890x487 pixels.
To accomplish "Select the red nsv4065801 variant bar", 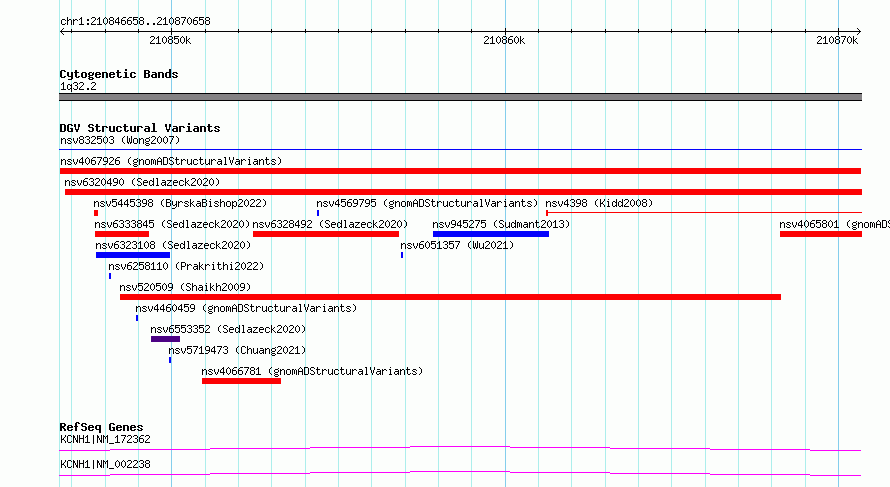I will 821,234.
